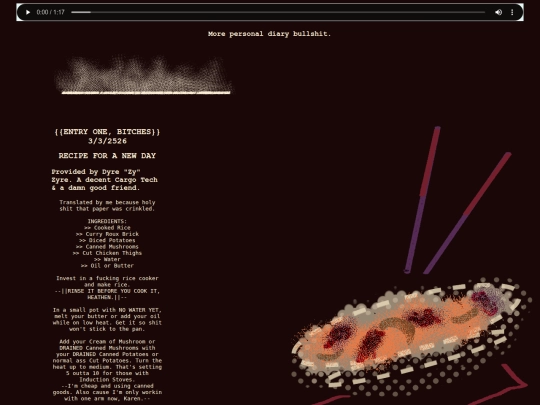Click the smoke waveform image
The width and height of the screenshot is (540, 405).
coord(143,75)
